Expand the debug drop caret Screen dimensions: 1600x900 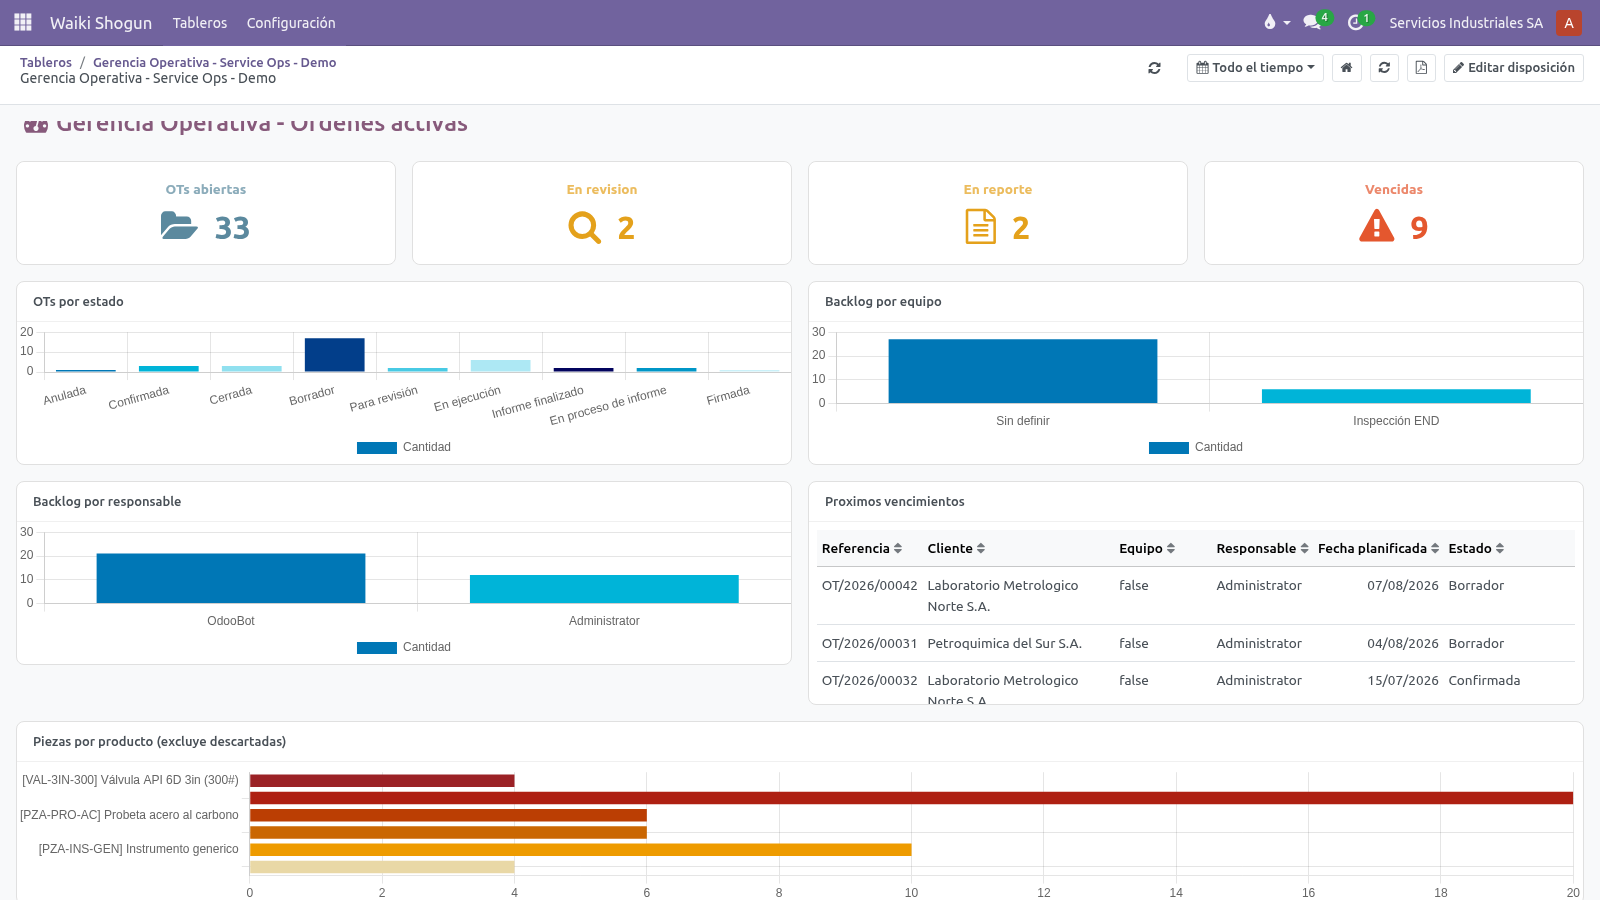point(1287,23)
